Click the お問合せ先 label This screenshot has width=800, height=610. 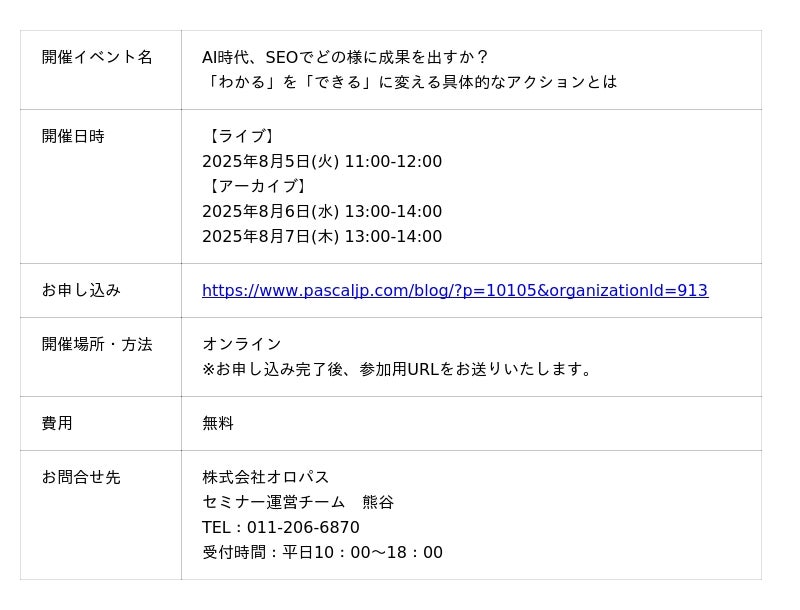pos(81,477)
